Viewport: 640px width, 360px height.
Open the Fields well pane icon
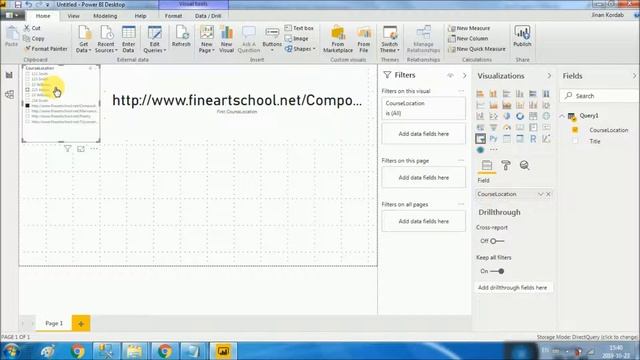[x=487, y=165]
